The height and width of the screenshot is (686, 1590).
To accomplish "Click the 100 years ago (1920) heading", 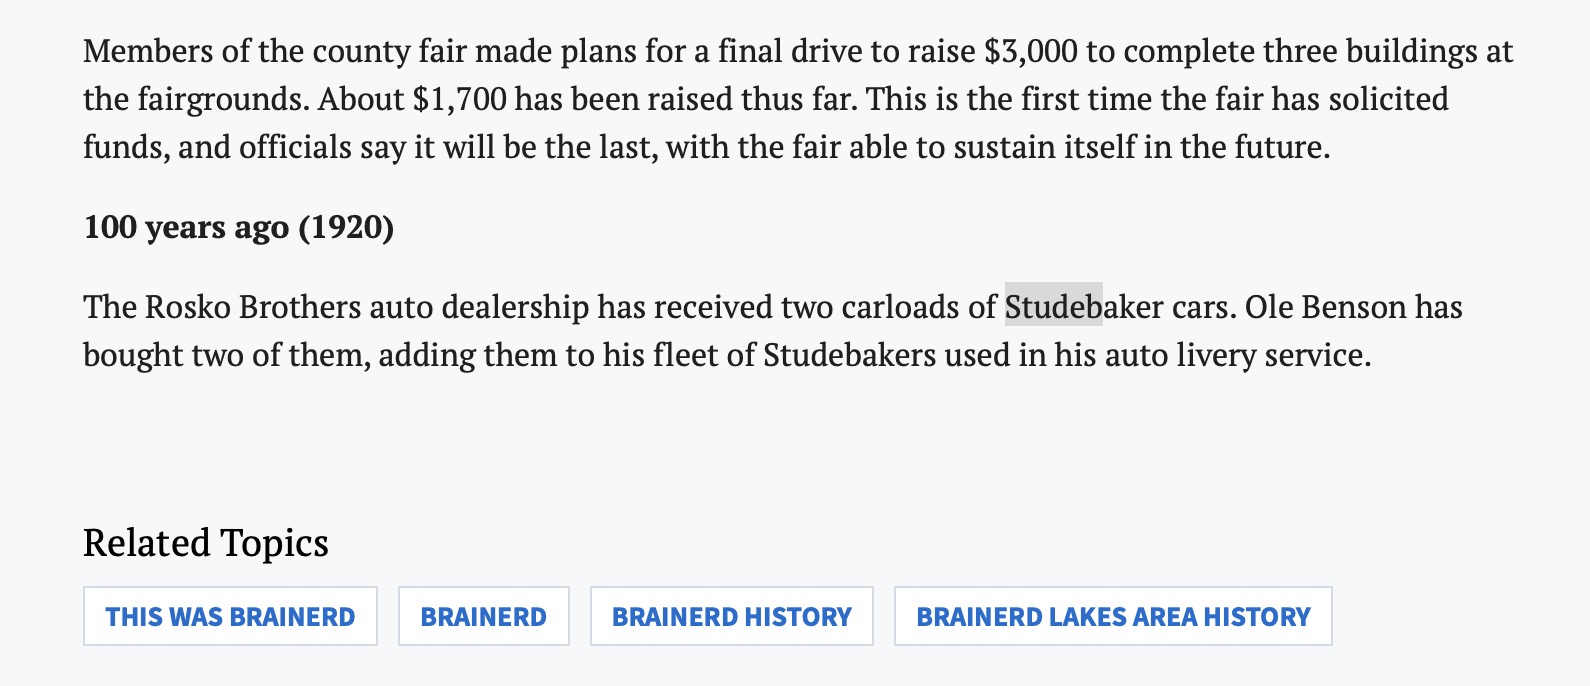I will [x=239, y=227].
